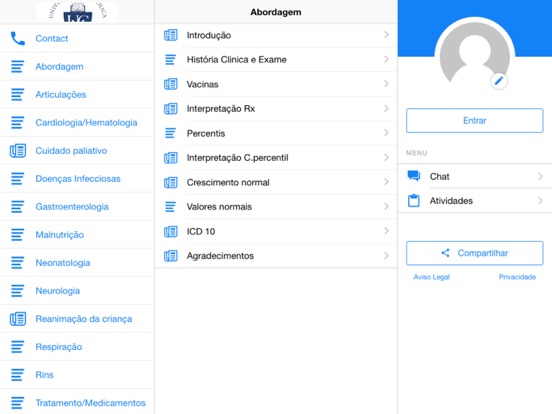Click the Cuidado paliativo label
The width and height of the screenshot is (552, 414).
(71, 151)
